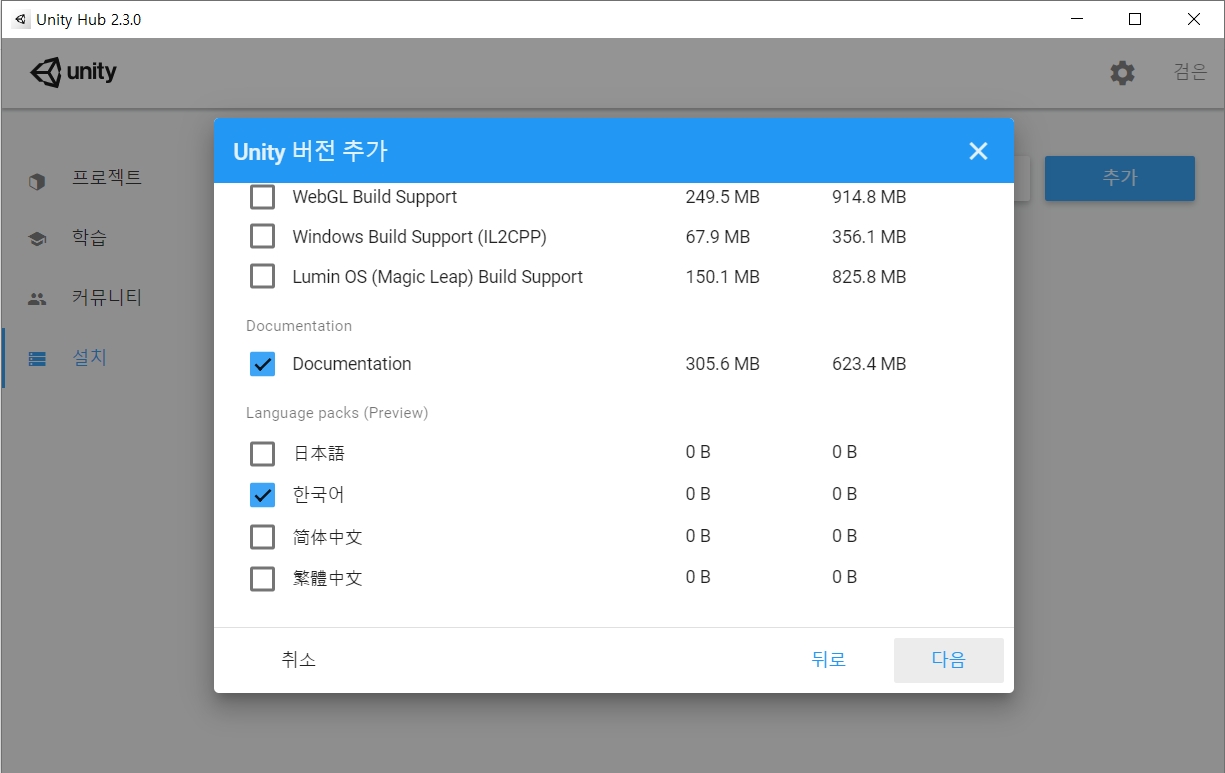
Task: Click the projects cube icon in the sidebar
Action: [37, 181]
